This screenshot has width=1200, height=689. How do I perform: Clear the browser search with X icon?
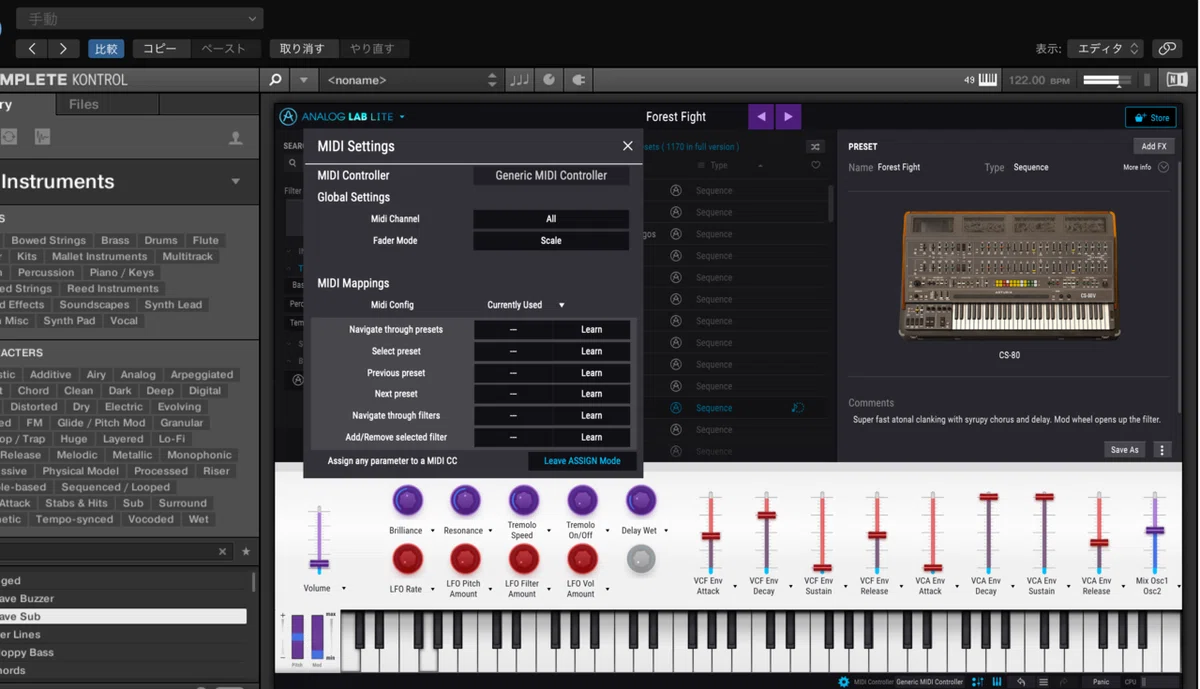point(223,552)
